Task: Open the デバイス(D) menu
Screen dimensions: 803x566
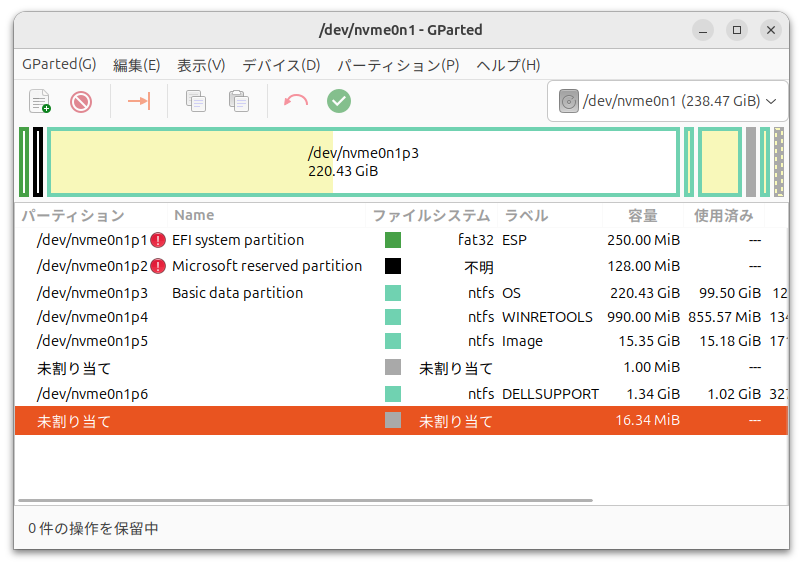Action: click(281, 65)
